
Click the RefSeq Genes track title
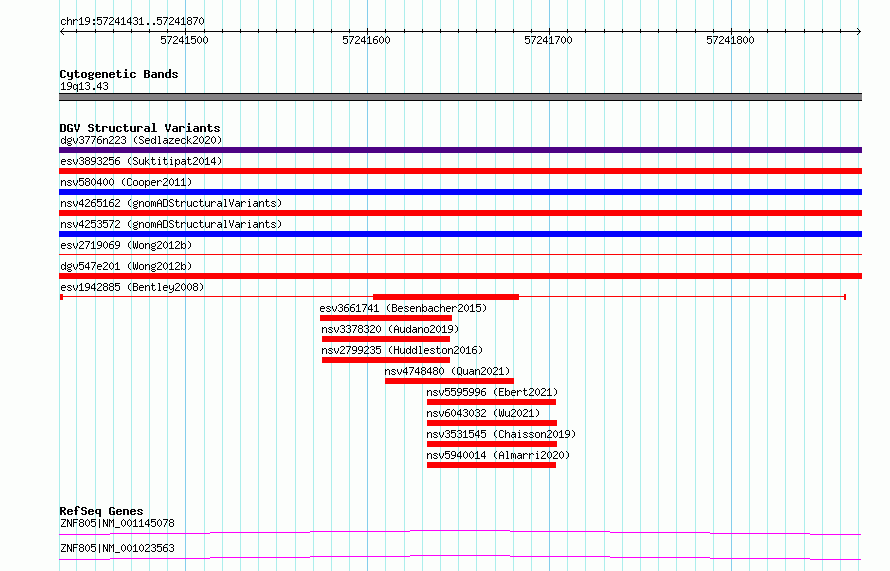[x=101, y=511]
